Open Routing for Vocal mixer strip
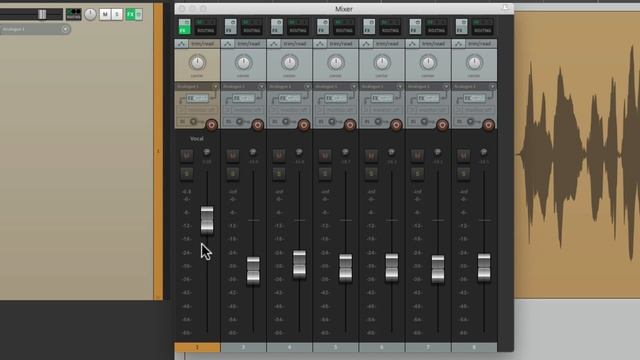Viewport: 640px width, 360px height. click(x=205, y=27)
